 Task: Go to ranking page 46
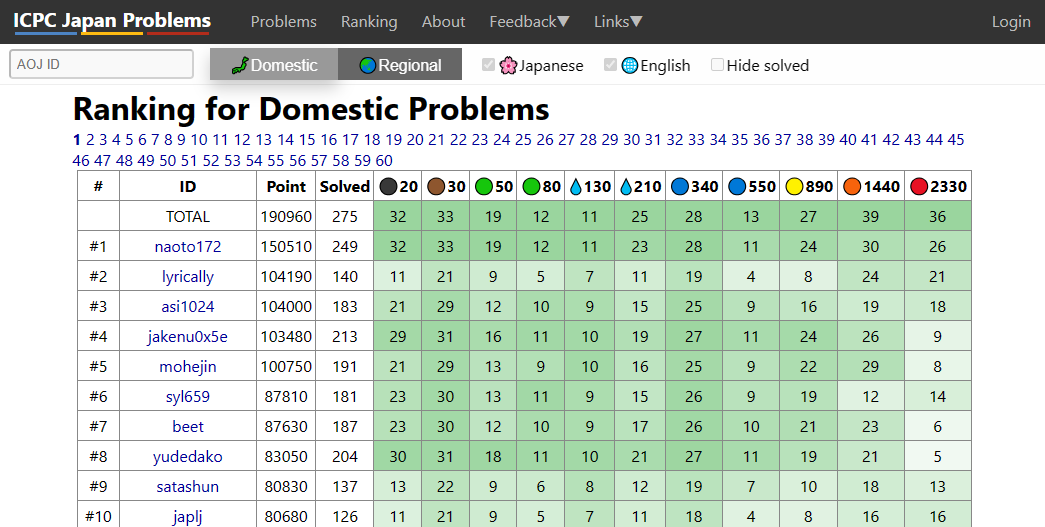click(81, 161)
